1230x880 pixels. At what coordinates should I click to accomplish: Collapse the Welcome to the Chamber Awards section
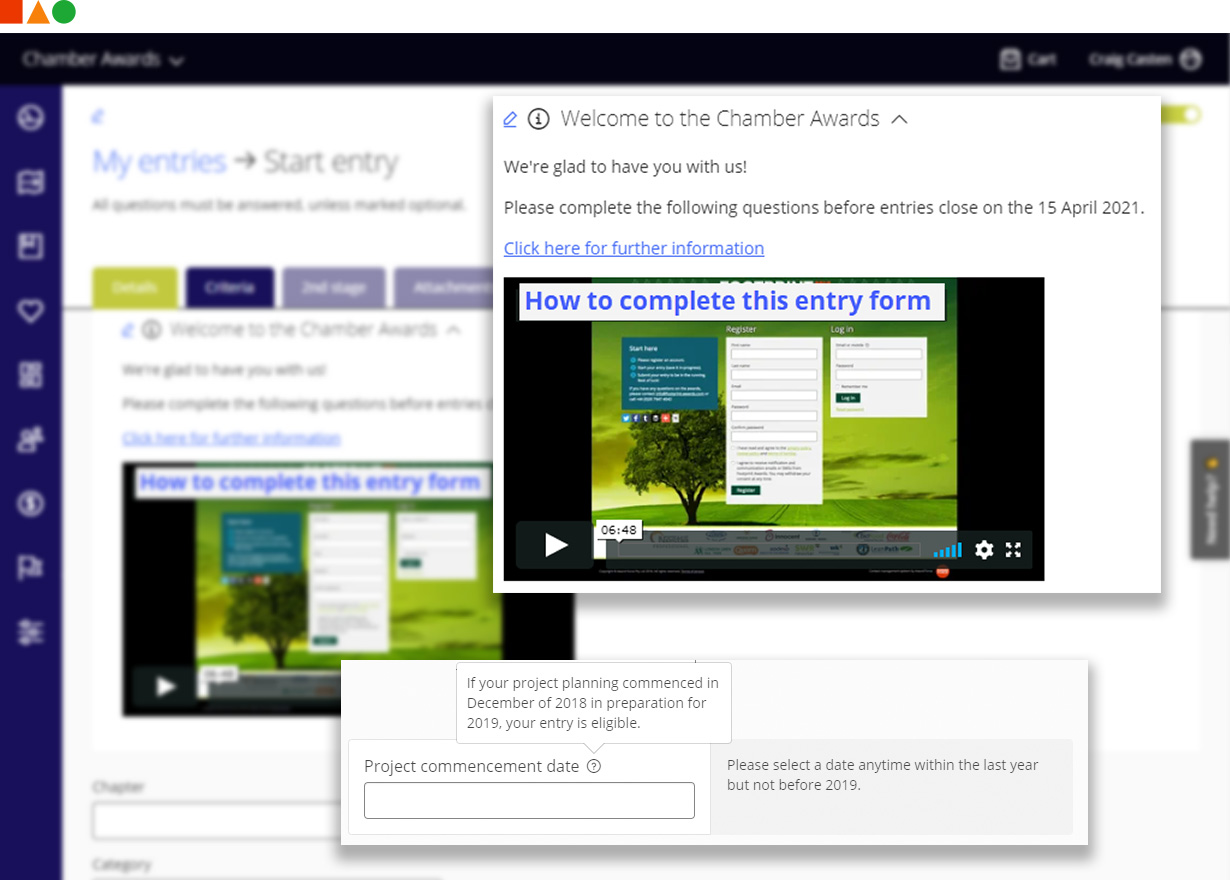click(899, 120)
